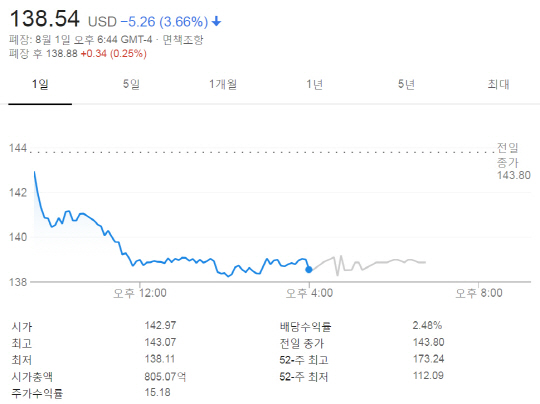
Task: Click the 주가수익률 value 15.18
Action: click(x=157, y=392)
